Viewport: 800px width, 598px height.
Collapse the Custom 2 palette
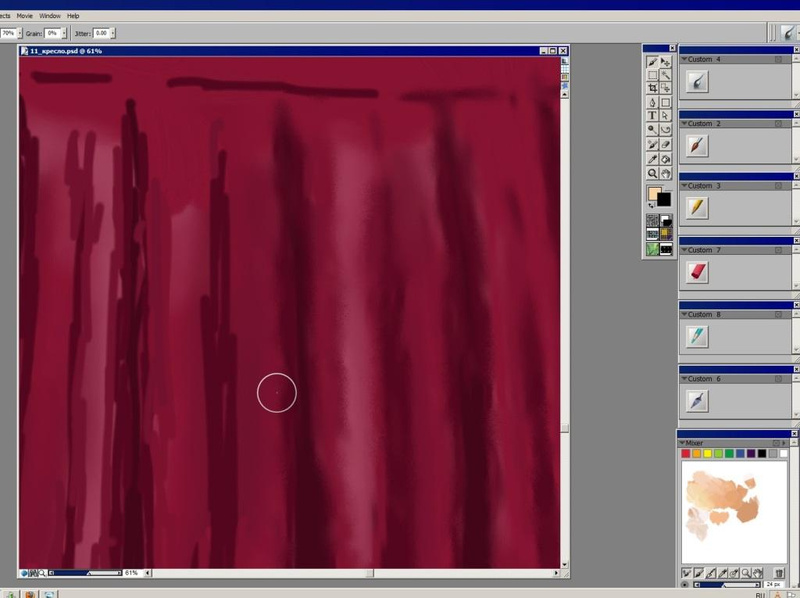[x=684, y=123]
